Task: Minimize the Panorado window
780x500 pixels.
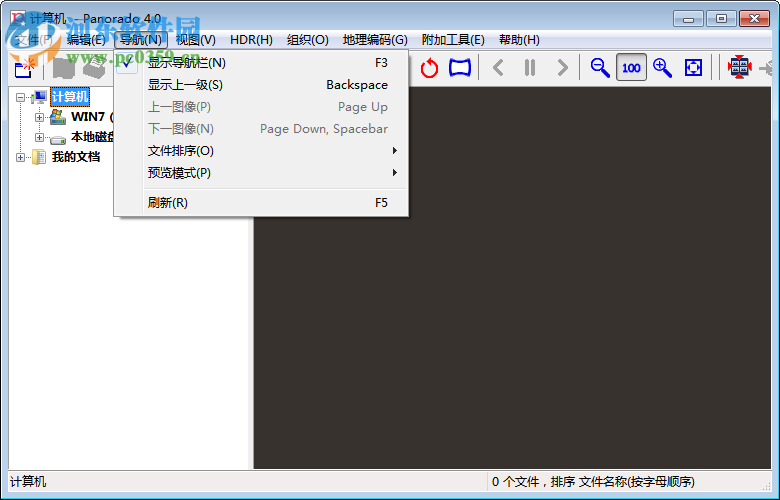Action: [688, 19]
